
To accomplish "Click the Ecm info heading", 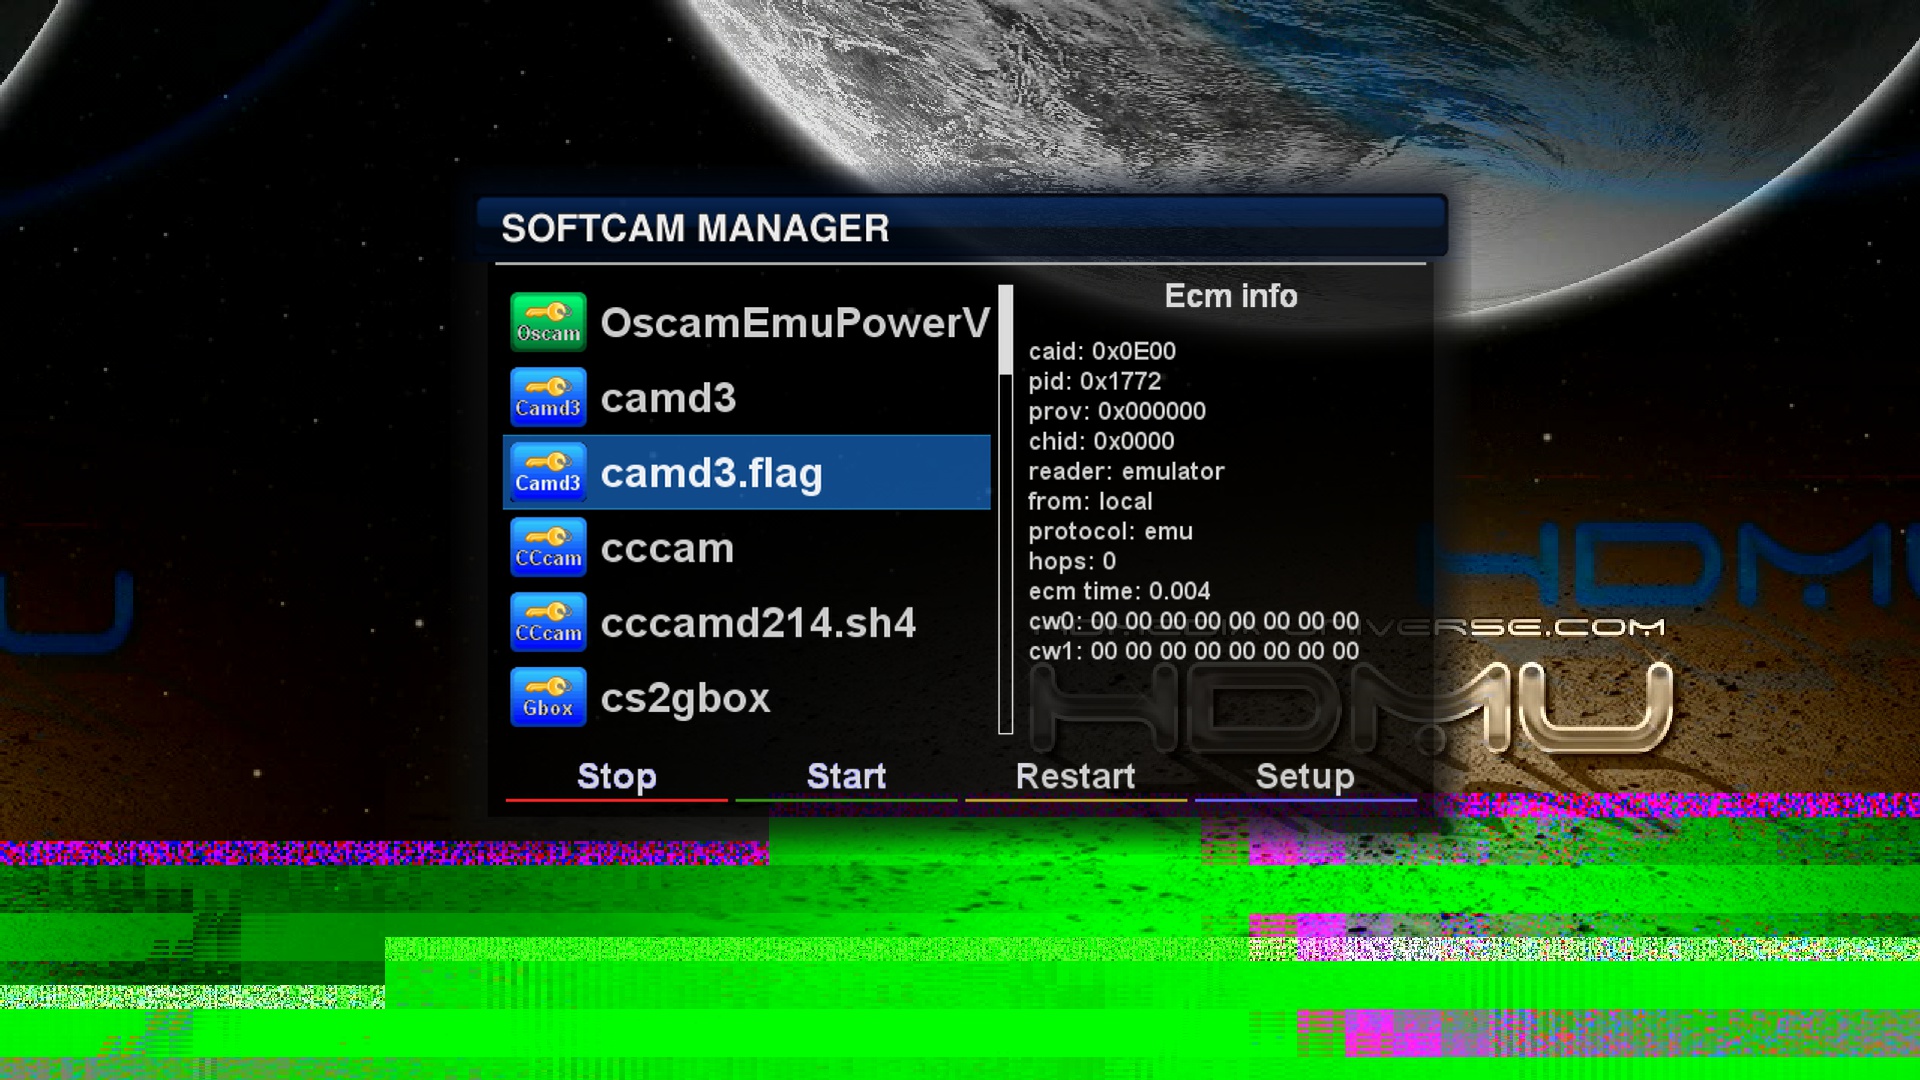I will pos(1231,296).
